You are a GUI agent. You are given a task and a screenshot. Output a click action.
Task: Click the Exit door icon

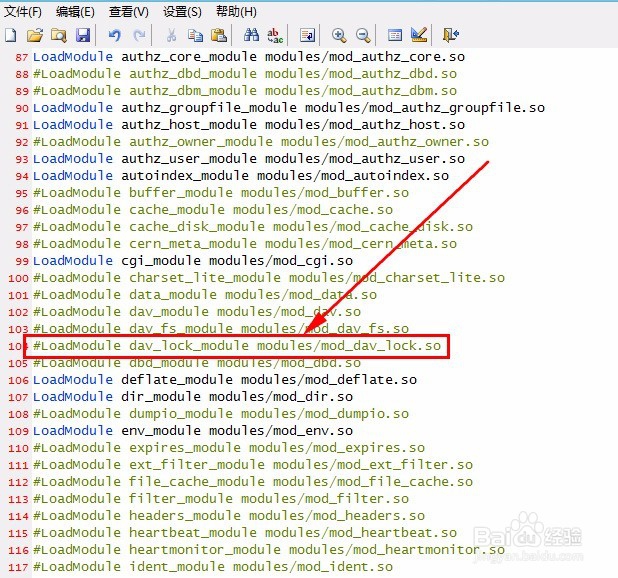[451, 35]
